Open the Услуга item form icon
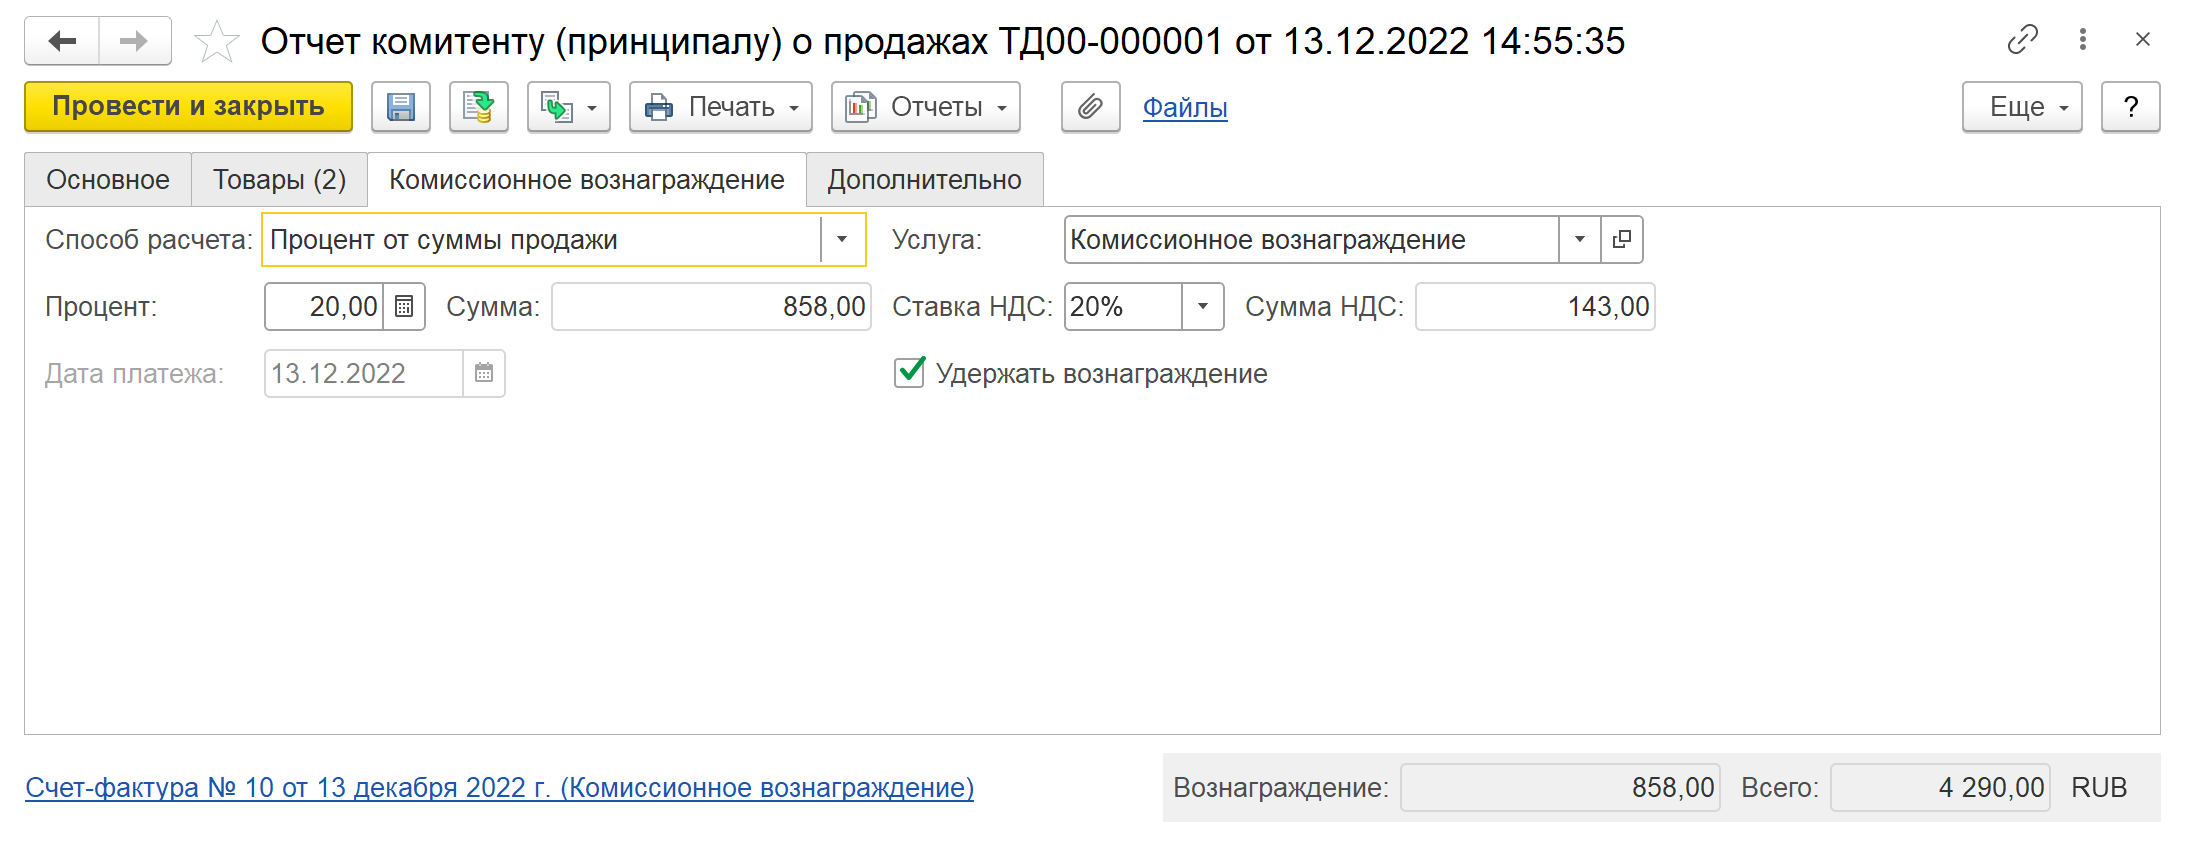 (x=1622, y=240)
